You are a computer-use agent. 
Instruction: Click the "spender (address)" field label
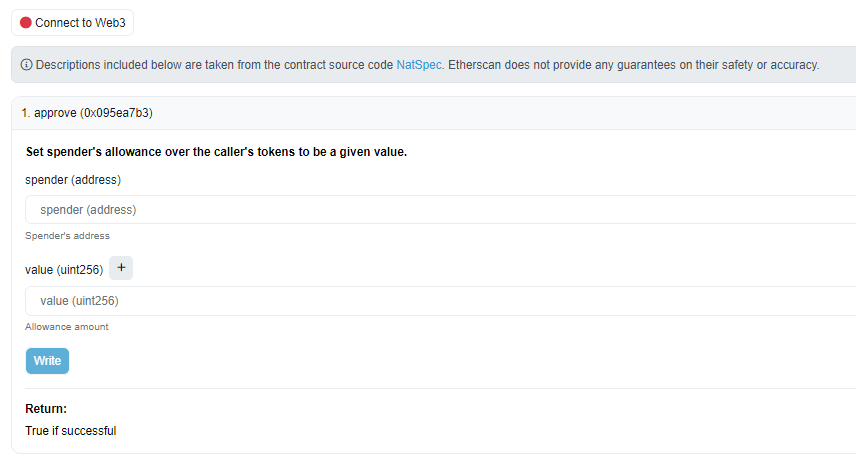click(73, 180)
